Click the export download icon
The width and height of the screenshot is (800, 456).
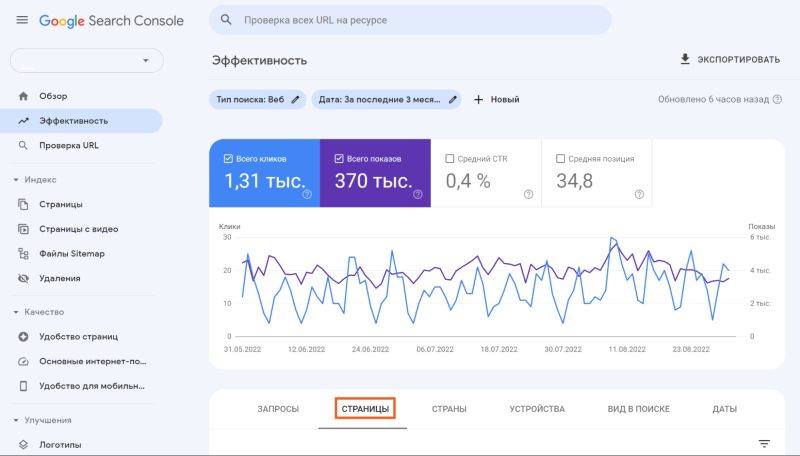click(685, 59)
